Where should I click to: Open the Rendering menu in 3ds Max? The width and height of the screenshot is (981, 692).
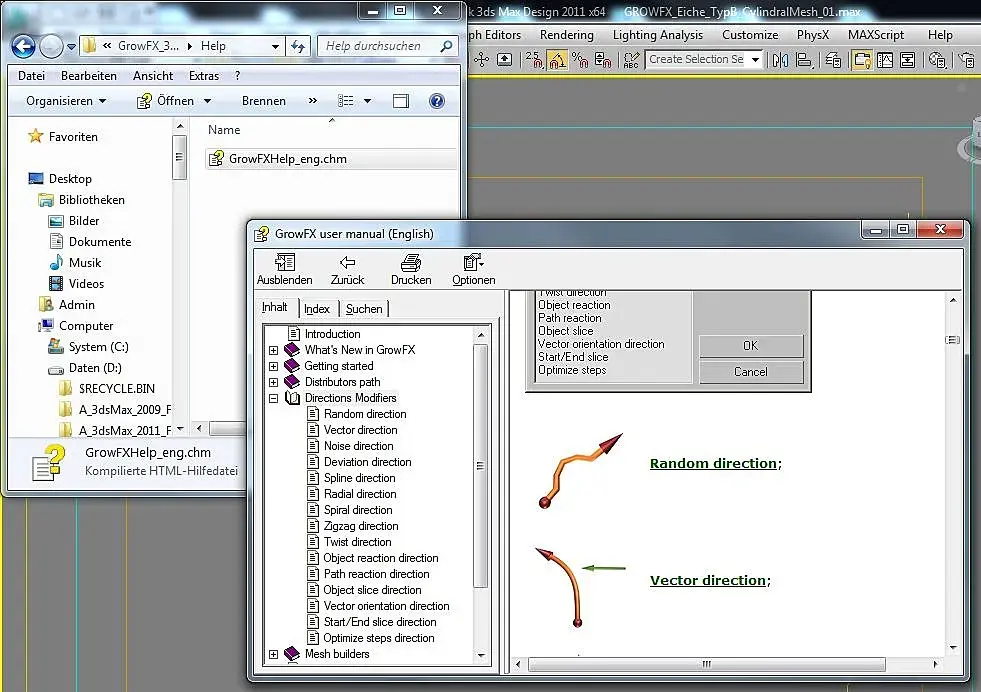pos(566,35)
